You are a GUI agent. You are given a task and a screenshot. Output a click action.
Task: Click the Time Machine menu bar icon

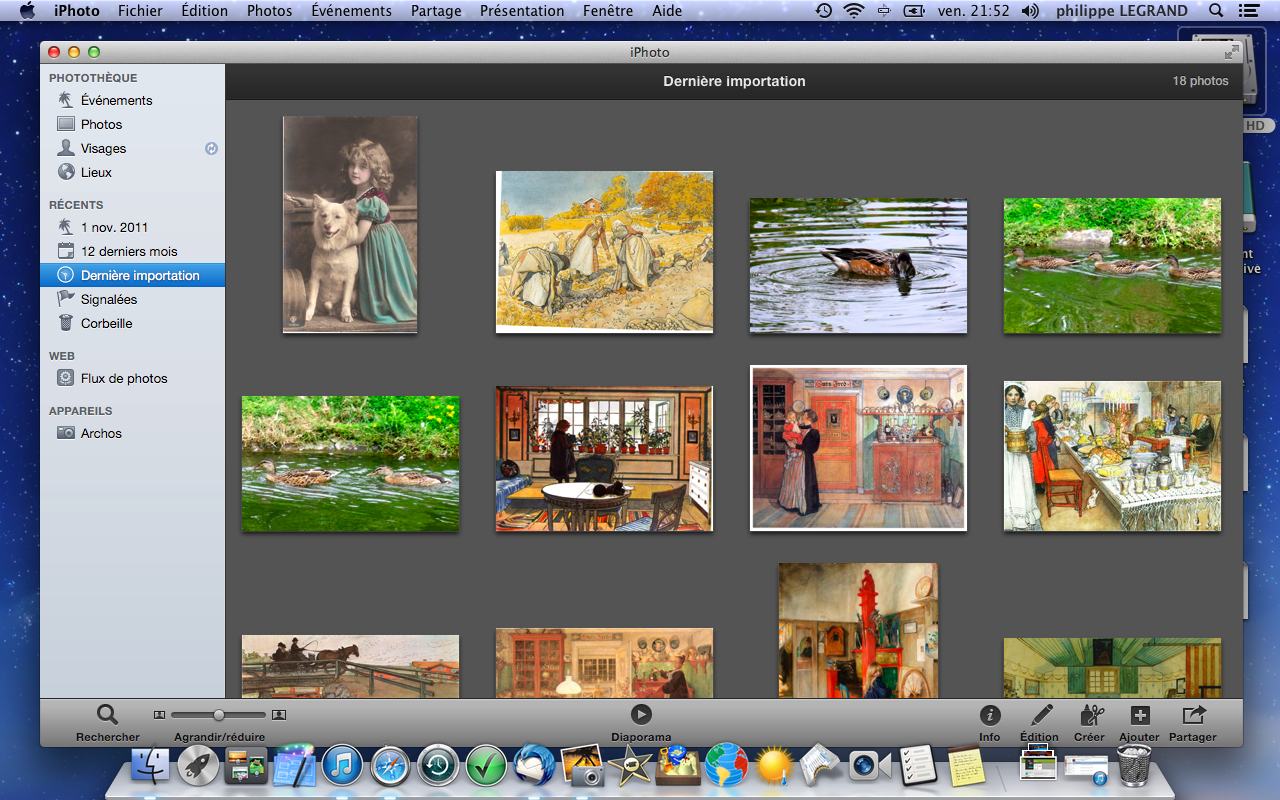[823, 11]
